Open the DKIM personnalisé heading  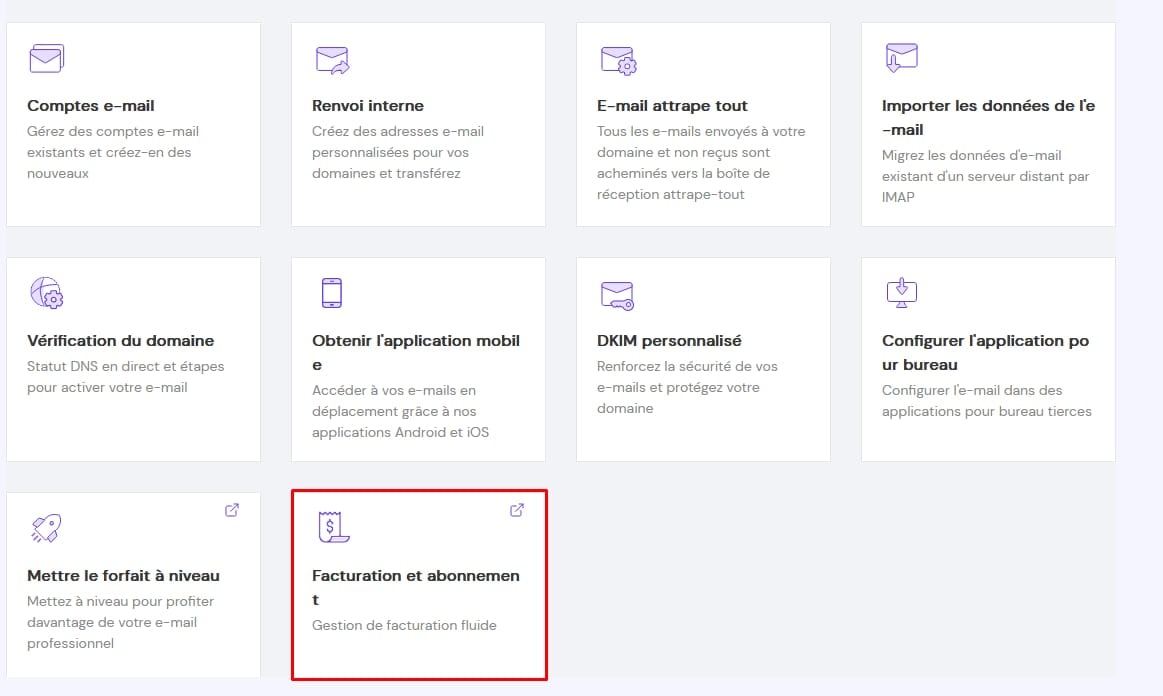[x=669, y=341]
